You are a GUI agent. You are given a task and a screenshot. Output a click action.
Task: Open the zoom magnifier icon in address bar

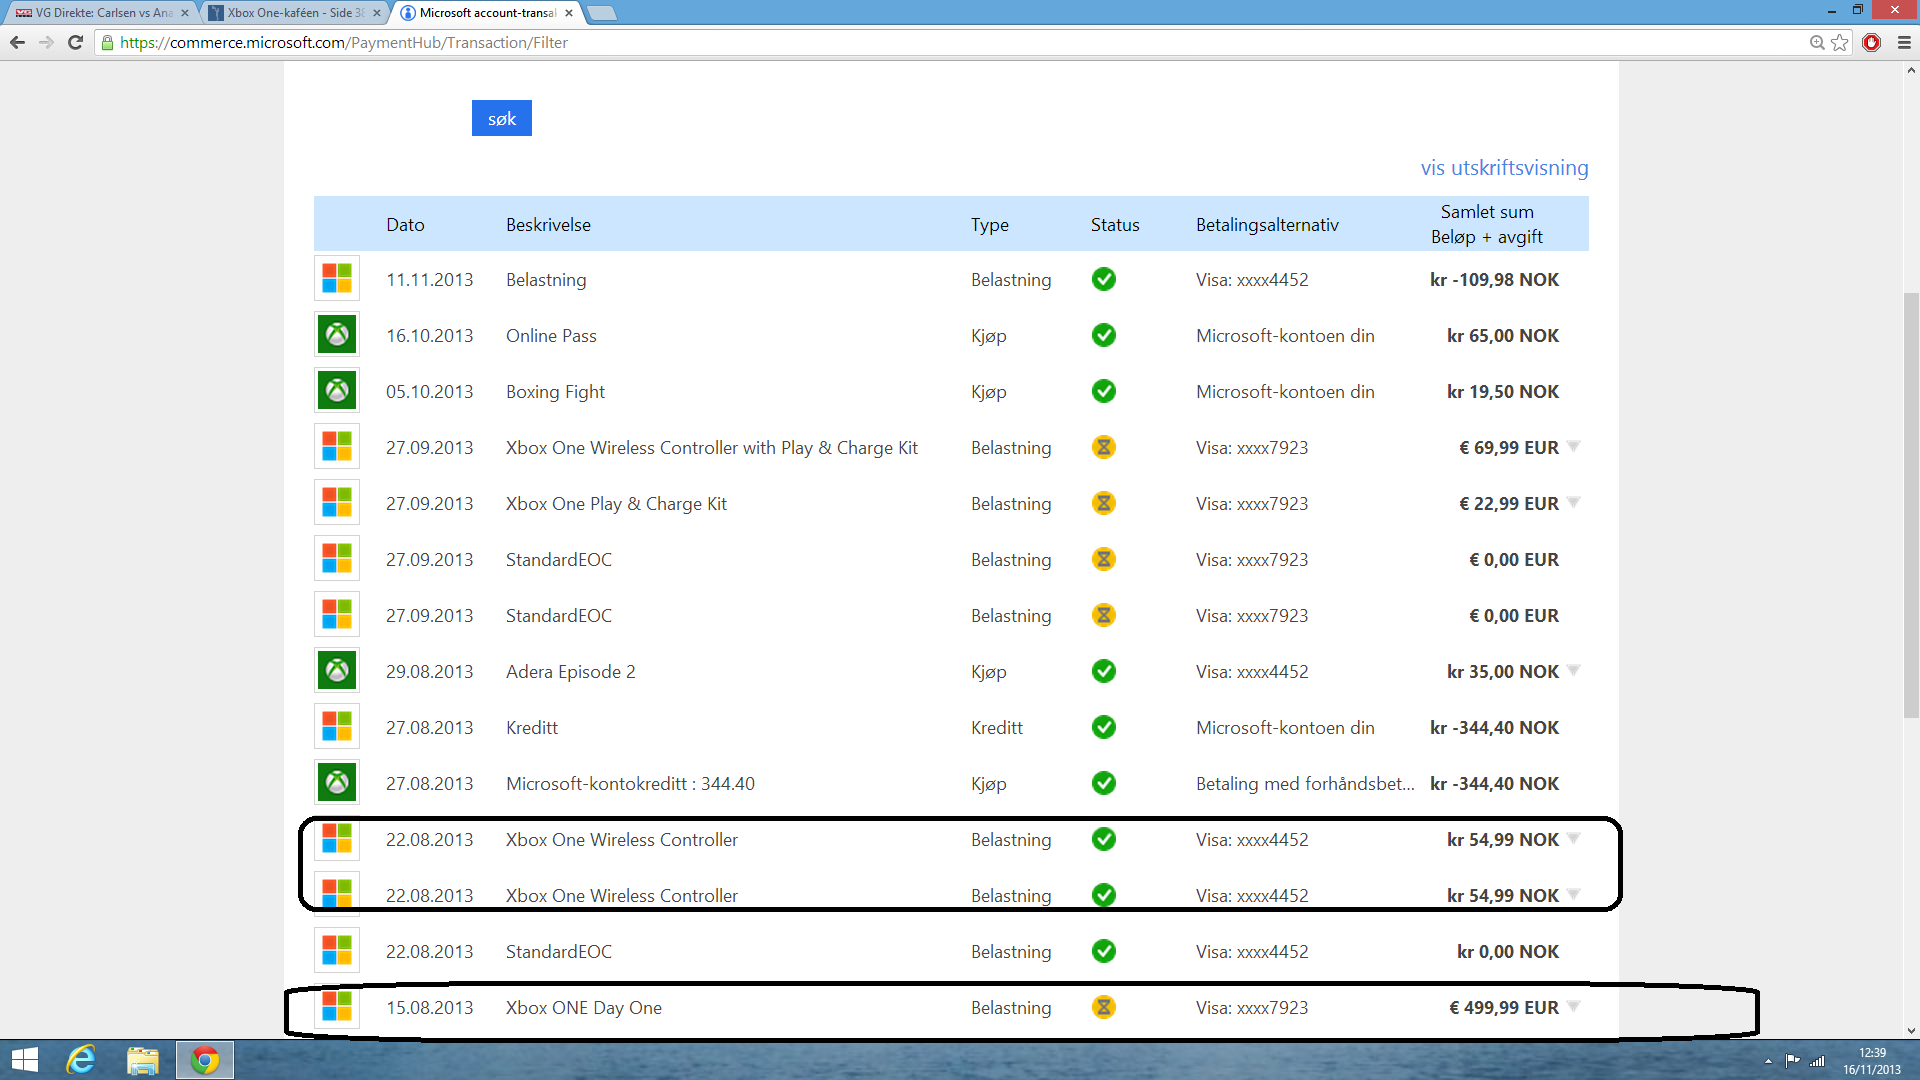[x=1817, y=42]
